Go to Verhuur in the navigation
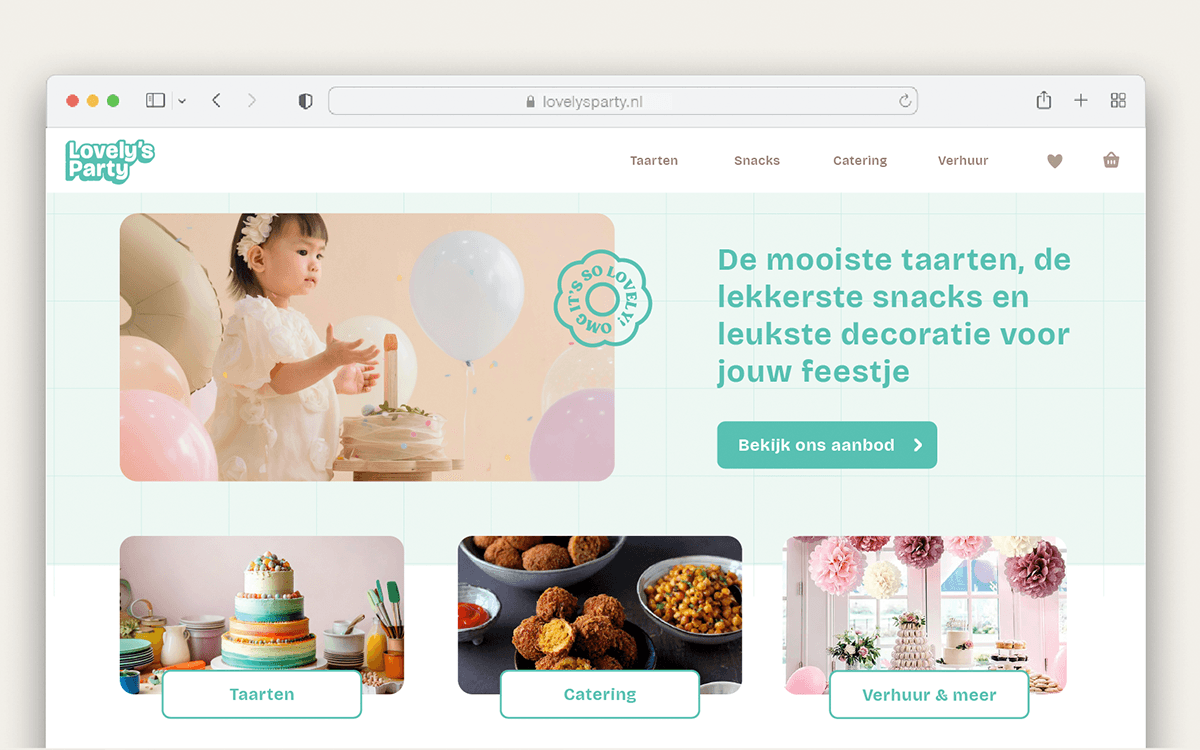Viewport: 1200px width, 750px height. coord(963,160)
